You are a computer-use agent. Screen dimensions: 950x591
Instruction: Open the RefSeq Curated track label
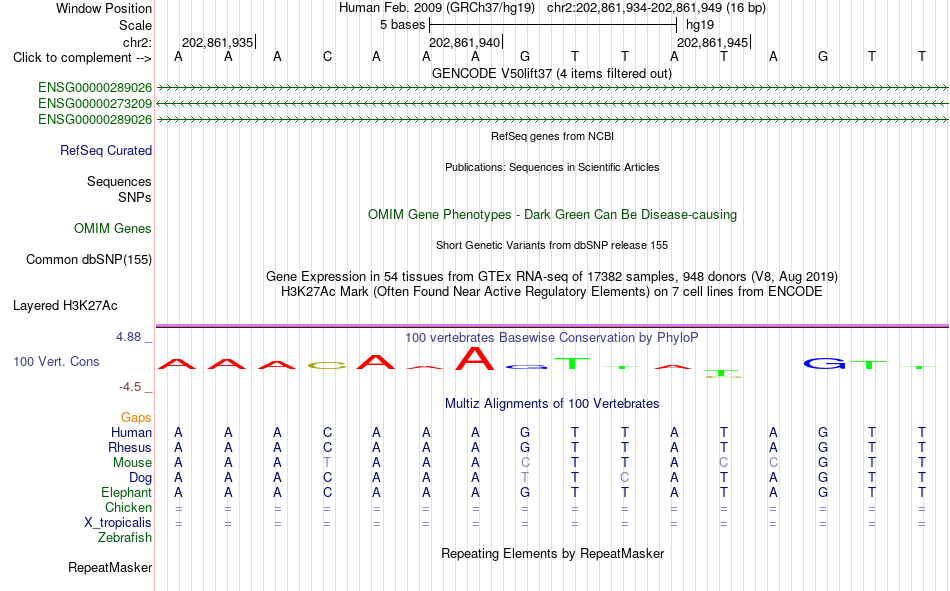tap(105, 150)
